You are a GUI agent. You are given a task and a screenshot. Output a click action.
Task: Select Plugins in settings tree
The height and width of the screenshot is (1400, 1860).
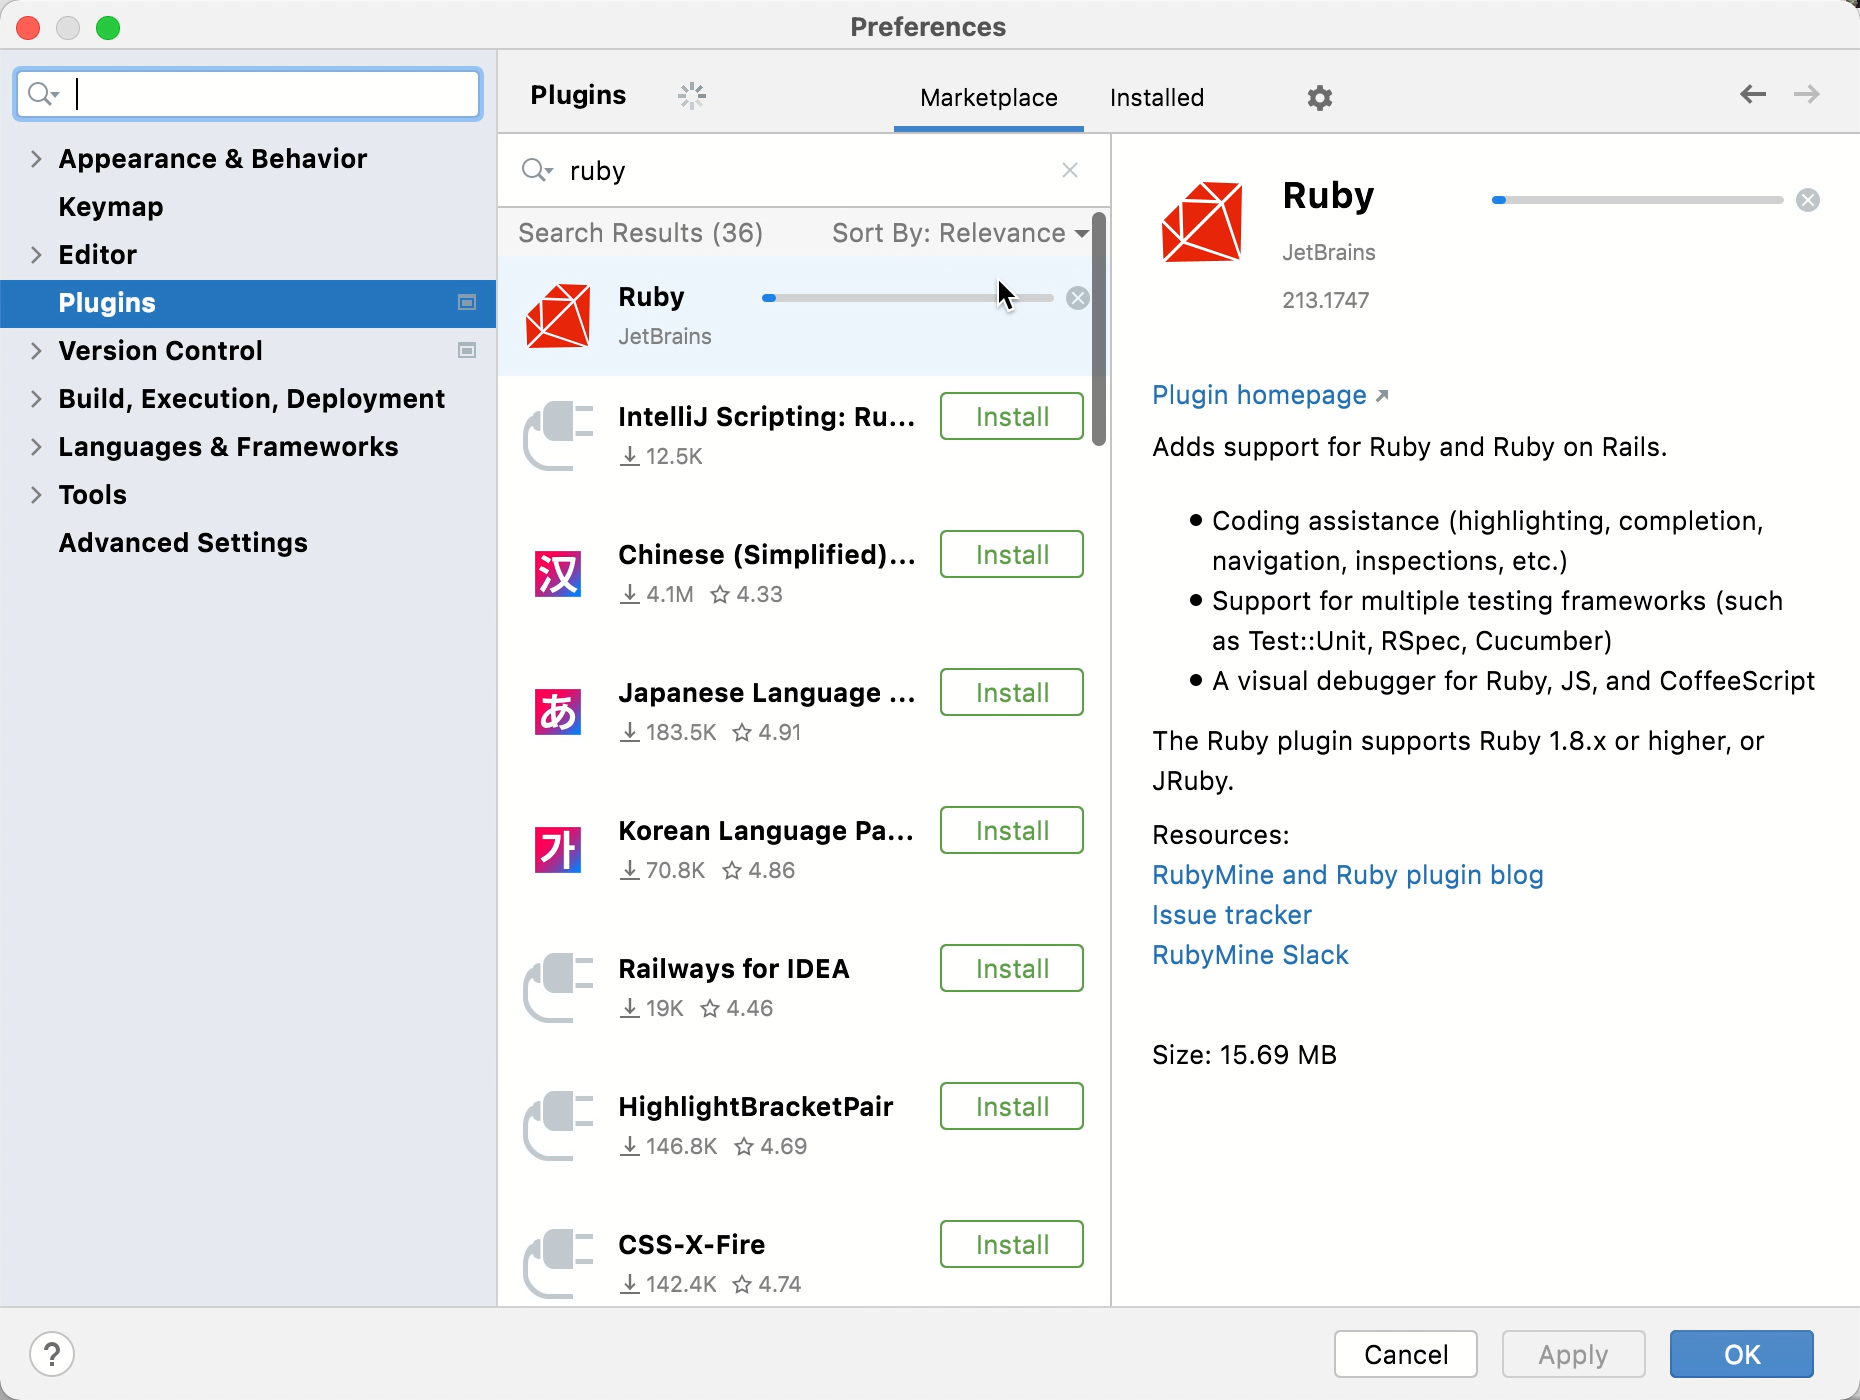click(248, 303)
